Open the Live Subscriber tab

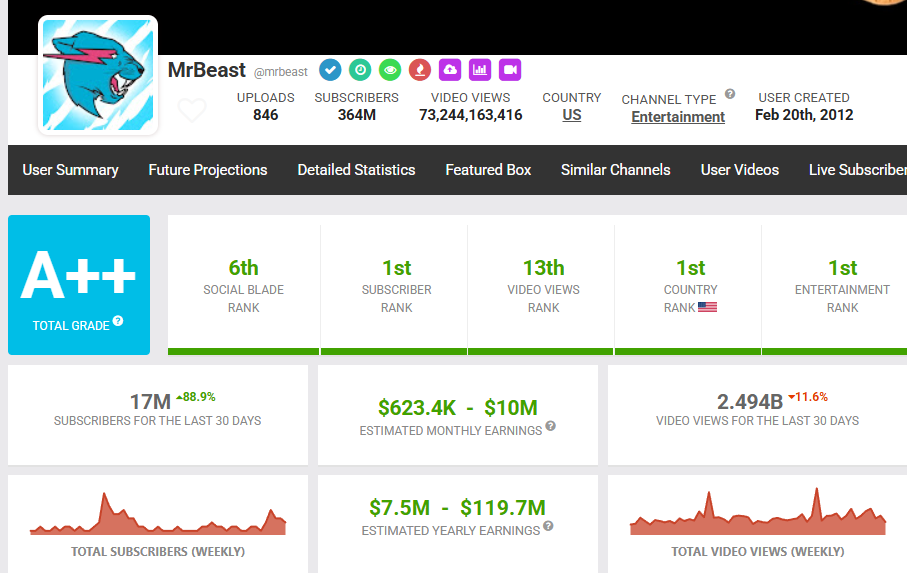(858, 170)
